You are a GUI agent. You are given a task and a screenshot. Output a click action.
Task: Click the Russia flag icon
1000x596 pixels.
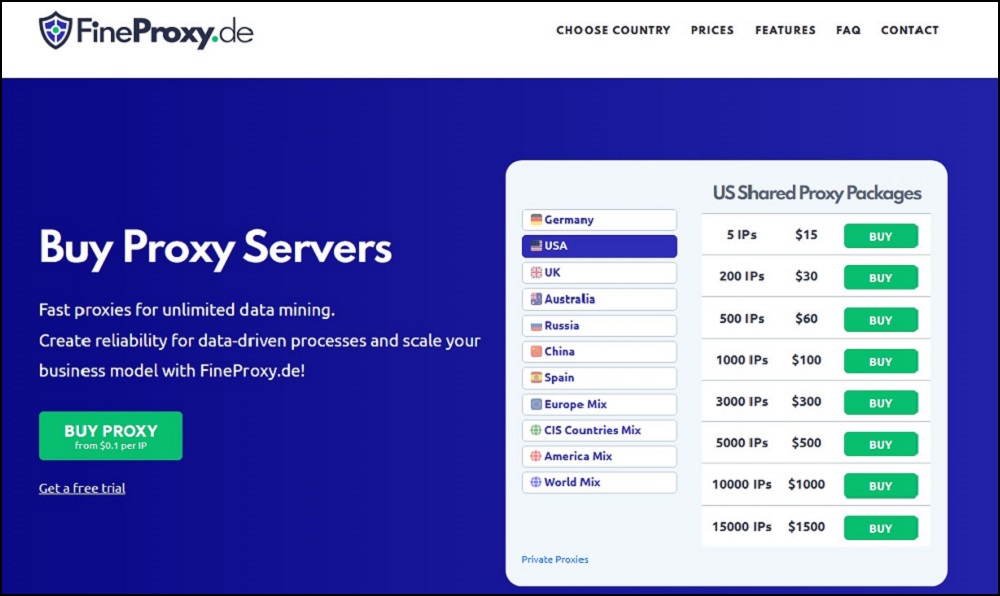[x=536, y=325]
